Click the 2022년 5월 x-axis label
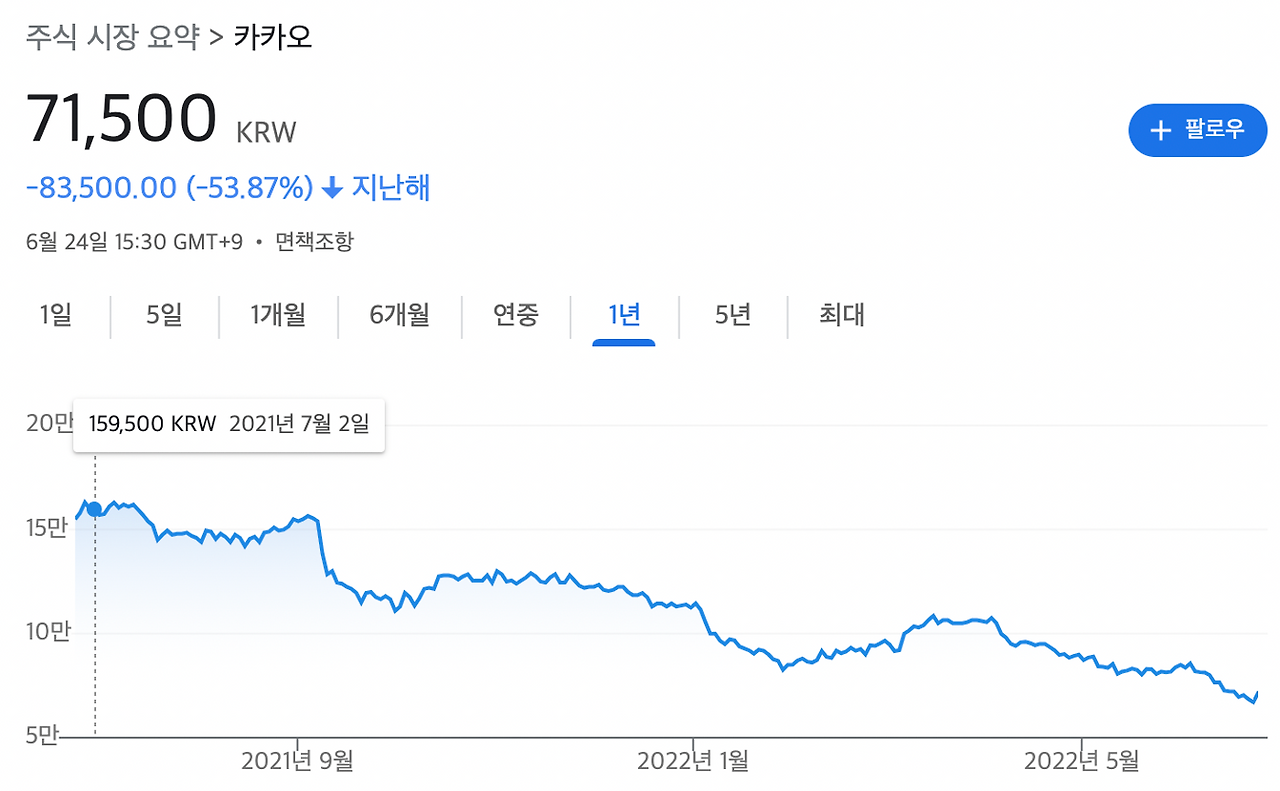1280x791 pixels. (x=1082, y=762)
